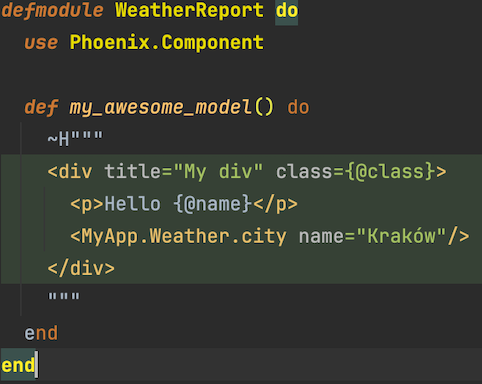Click the 'do' after my_awesome_model()
482x384 pixels.
tap(298, 107)
